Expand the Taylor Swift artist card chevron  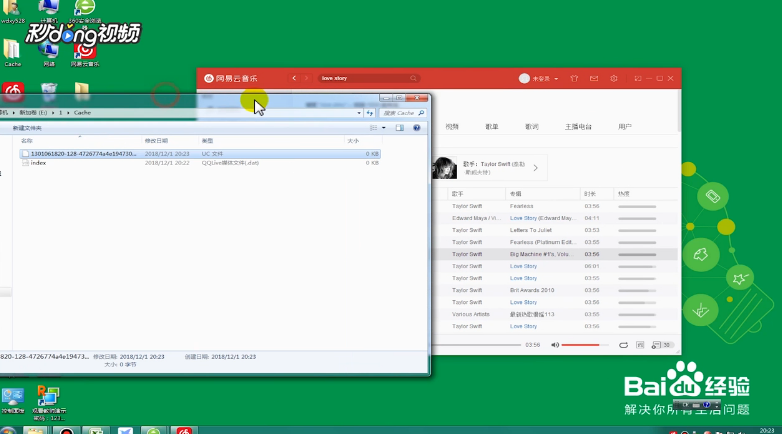coord(536,168)
